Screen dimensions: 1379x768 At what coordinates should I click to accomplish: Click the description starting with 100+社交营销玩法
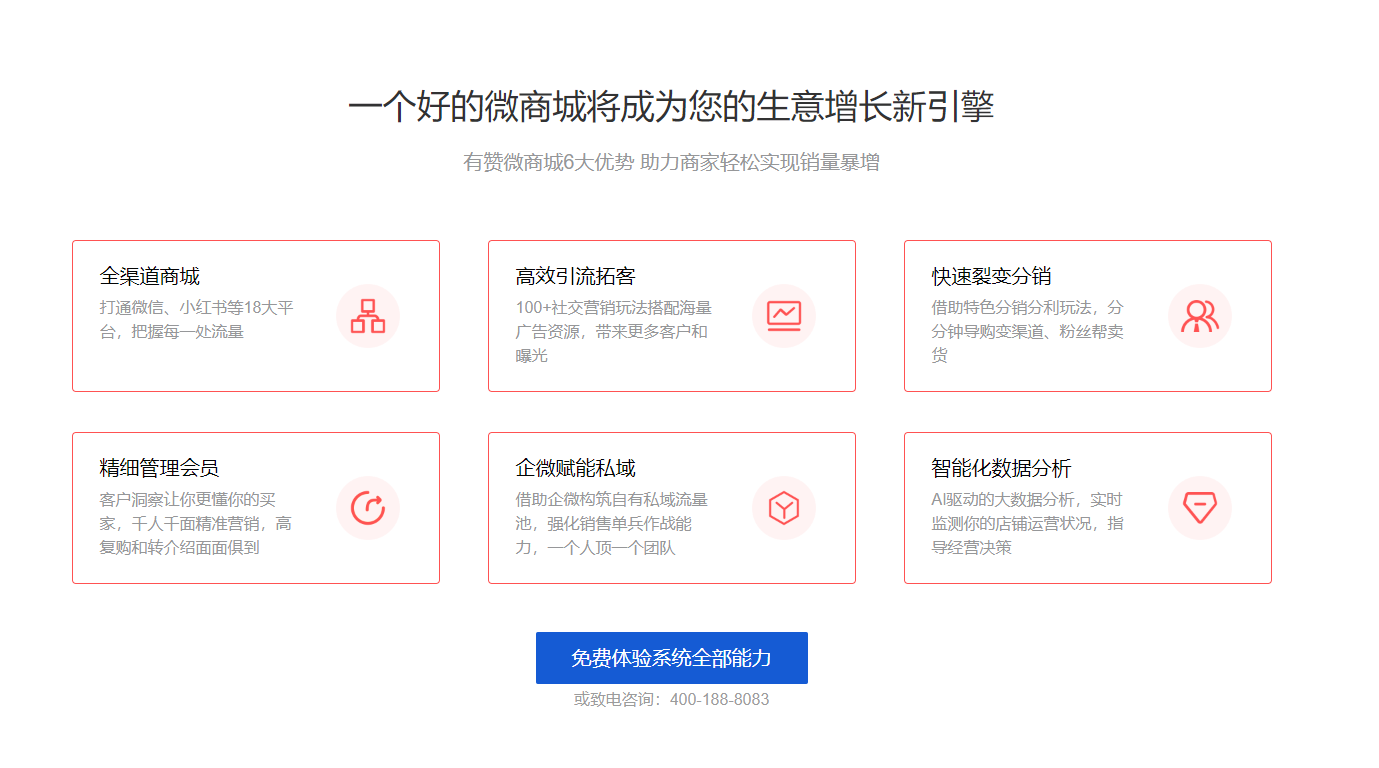[614, 331]
